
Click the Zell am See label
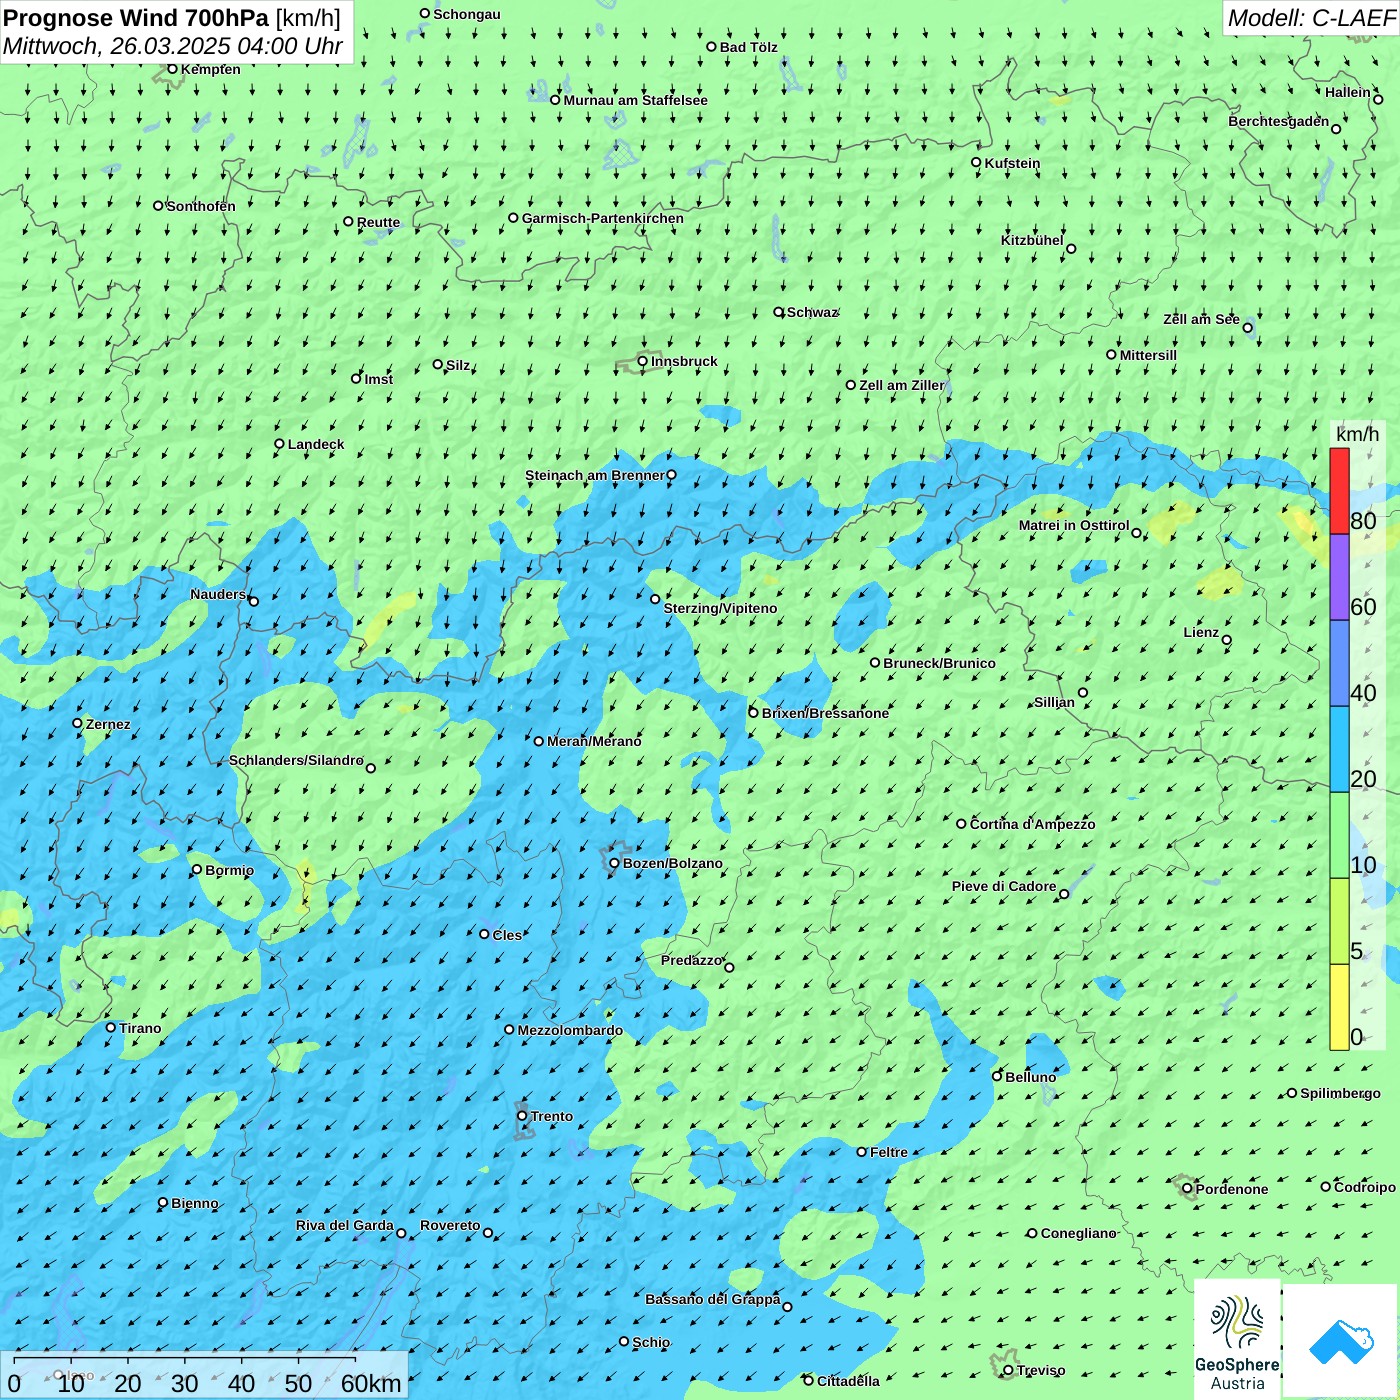[1201, 319]
